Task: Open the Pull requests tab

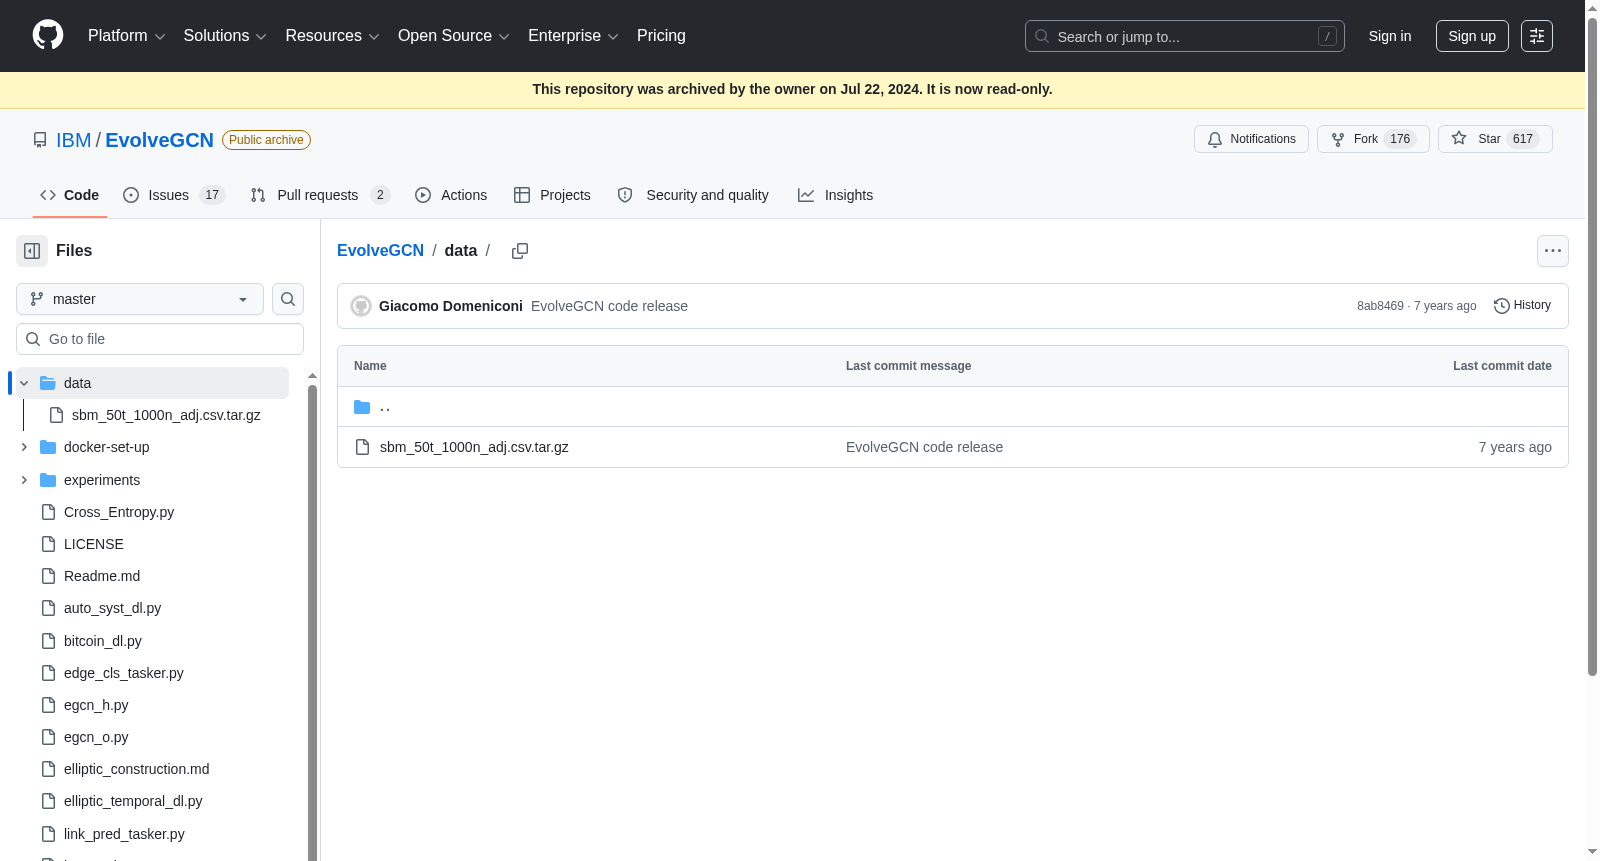Action: (320, 195)
